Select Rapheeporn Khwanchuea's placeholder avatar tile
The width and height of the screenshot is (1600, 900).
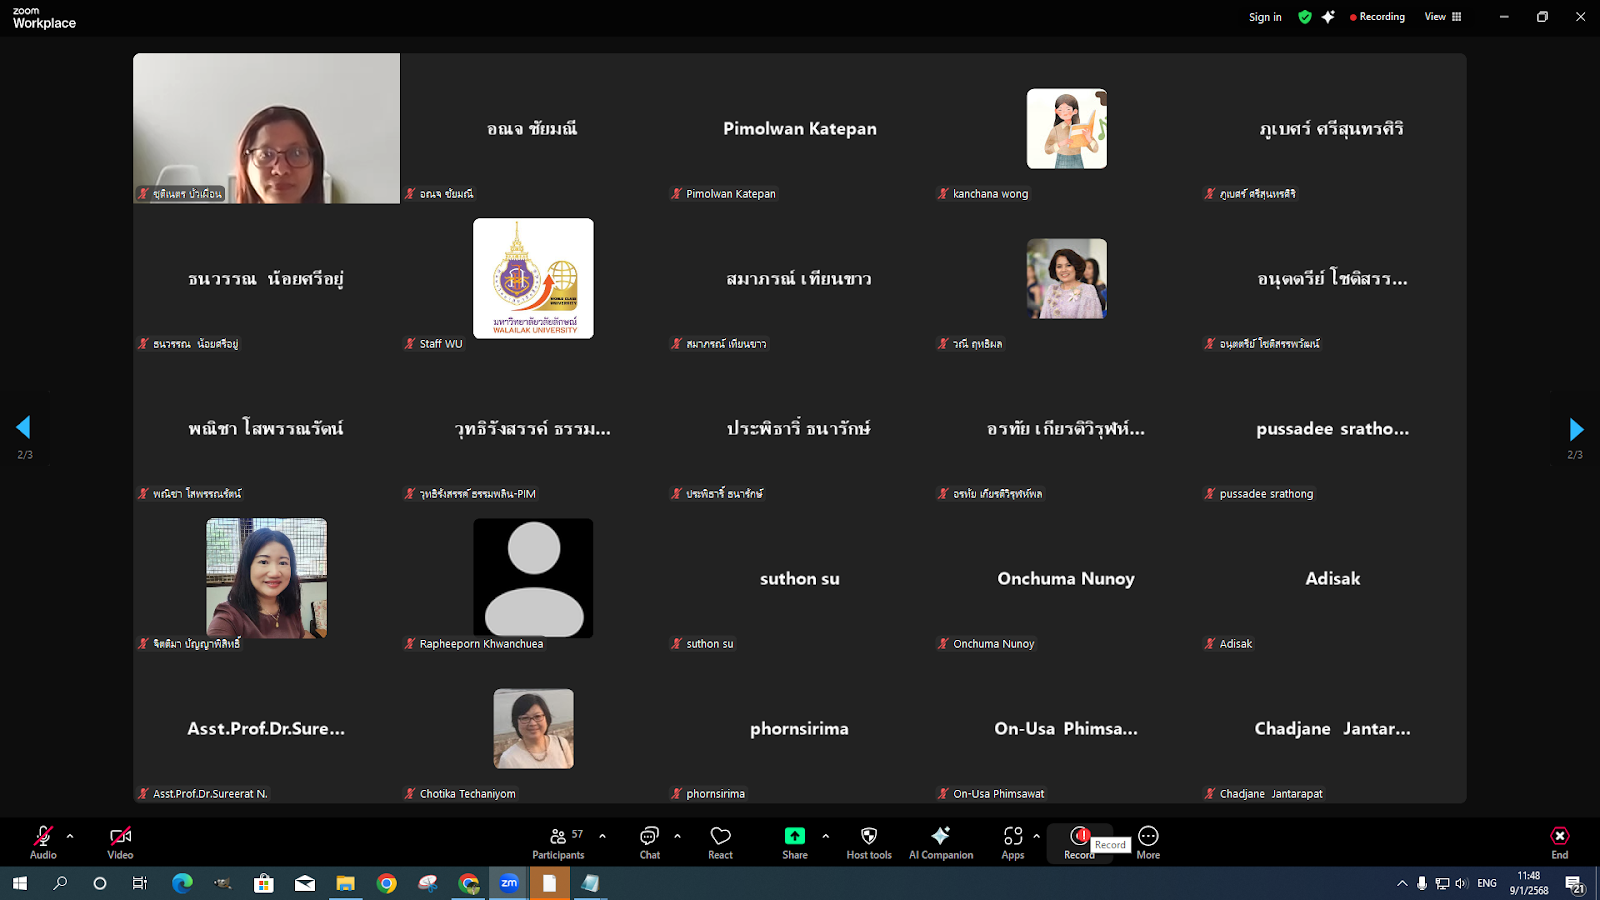533,578
